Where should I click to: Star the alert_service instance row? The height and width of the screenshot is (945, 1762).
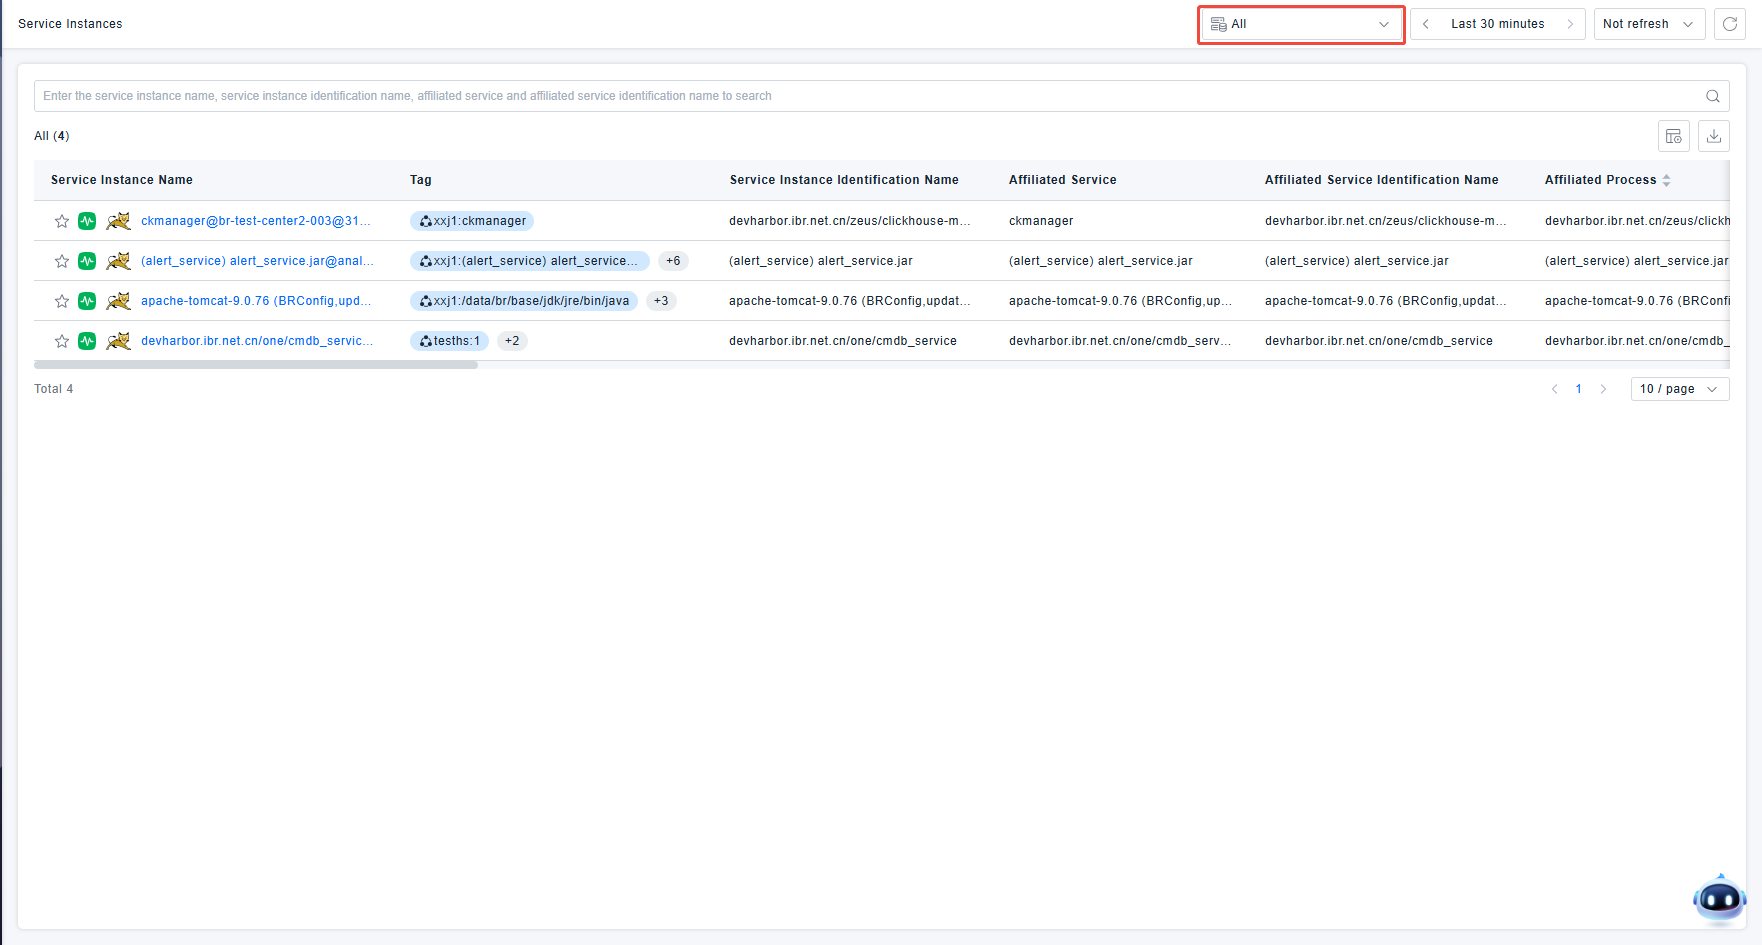pos(62,261)
